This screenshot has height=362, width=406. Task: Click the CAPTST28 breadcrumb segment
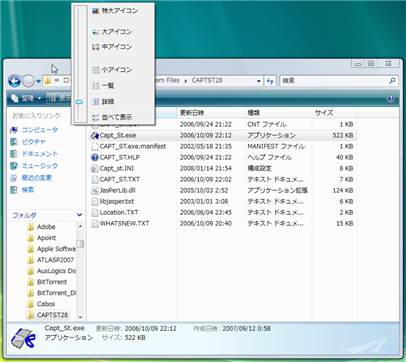click(207, 81)
